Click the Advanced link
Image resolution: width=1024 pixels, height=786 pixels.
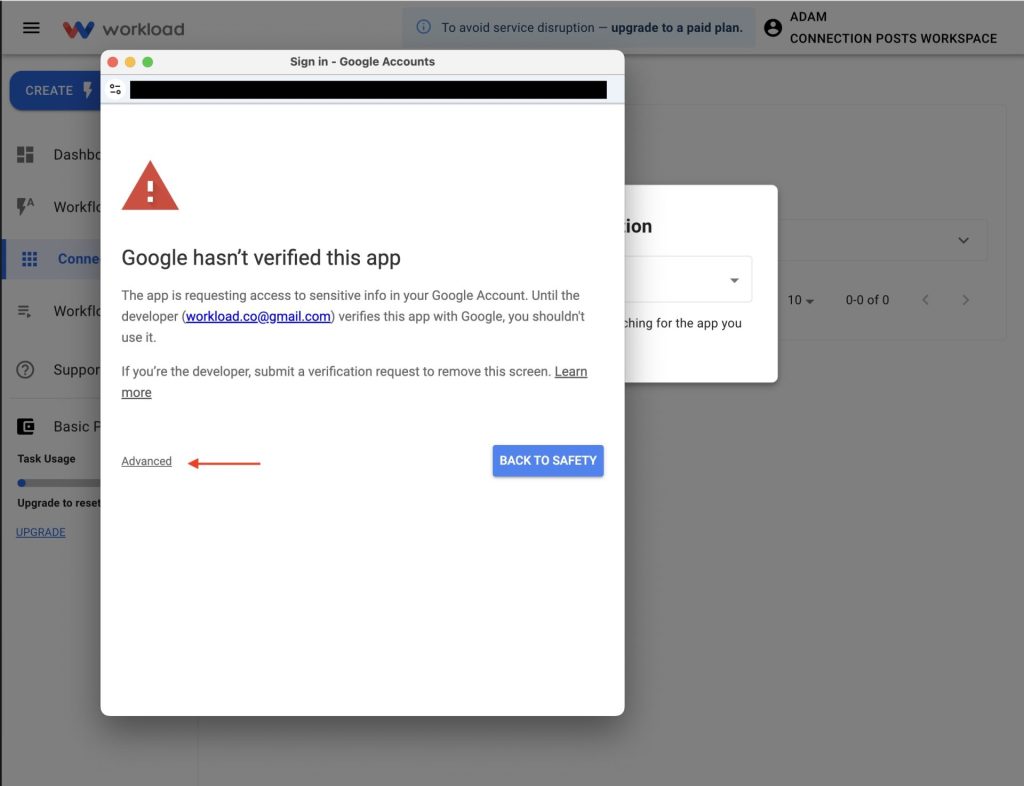tap(146, 462)
